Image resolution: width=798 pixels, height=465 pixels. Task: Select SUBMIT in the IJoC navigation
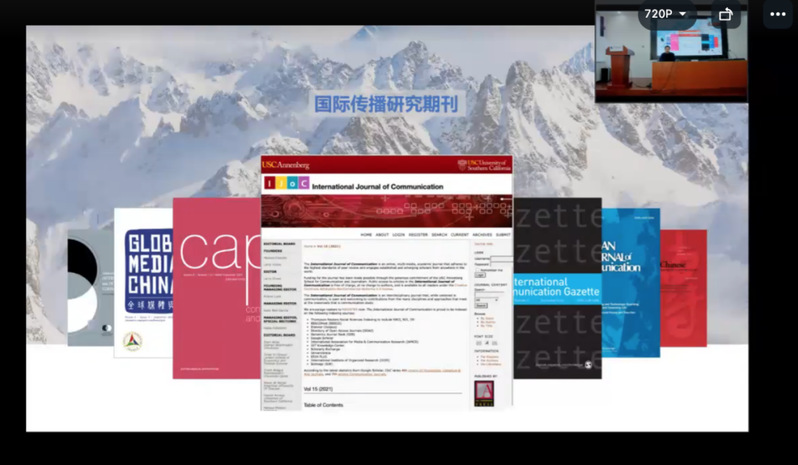pos(503,235)
